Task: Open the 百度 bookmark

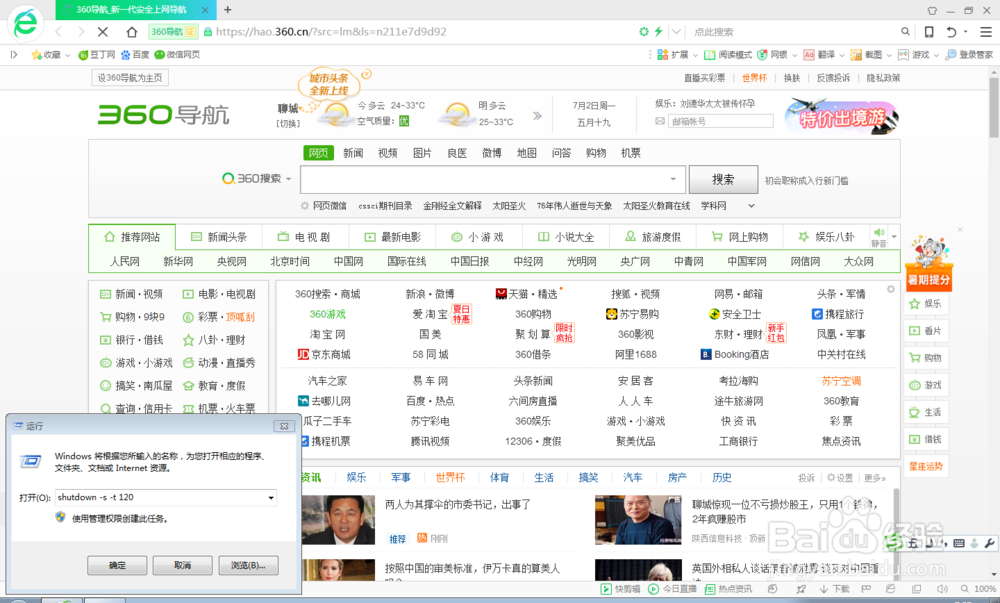Action: 135,55
